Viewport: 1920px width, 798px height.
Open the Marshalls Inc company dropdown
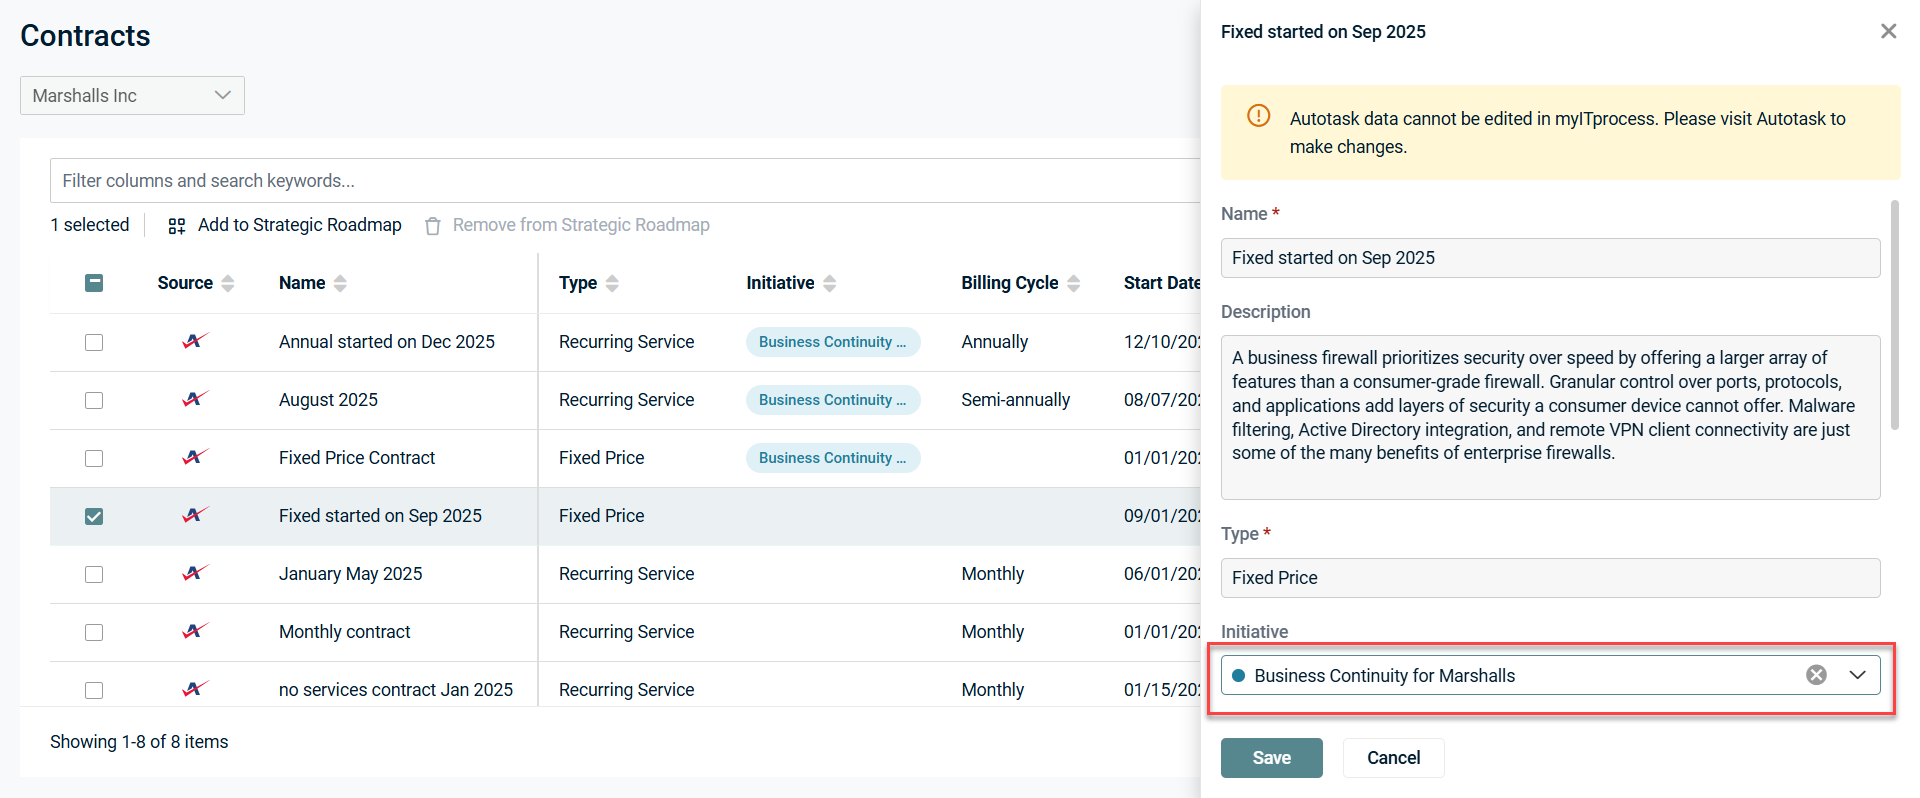132,96
